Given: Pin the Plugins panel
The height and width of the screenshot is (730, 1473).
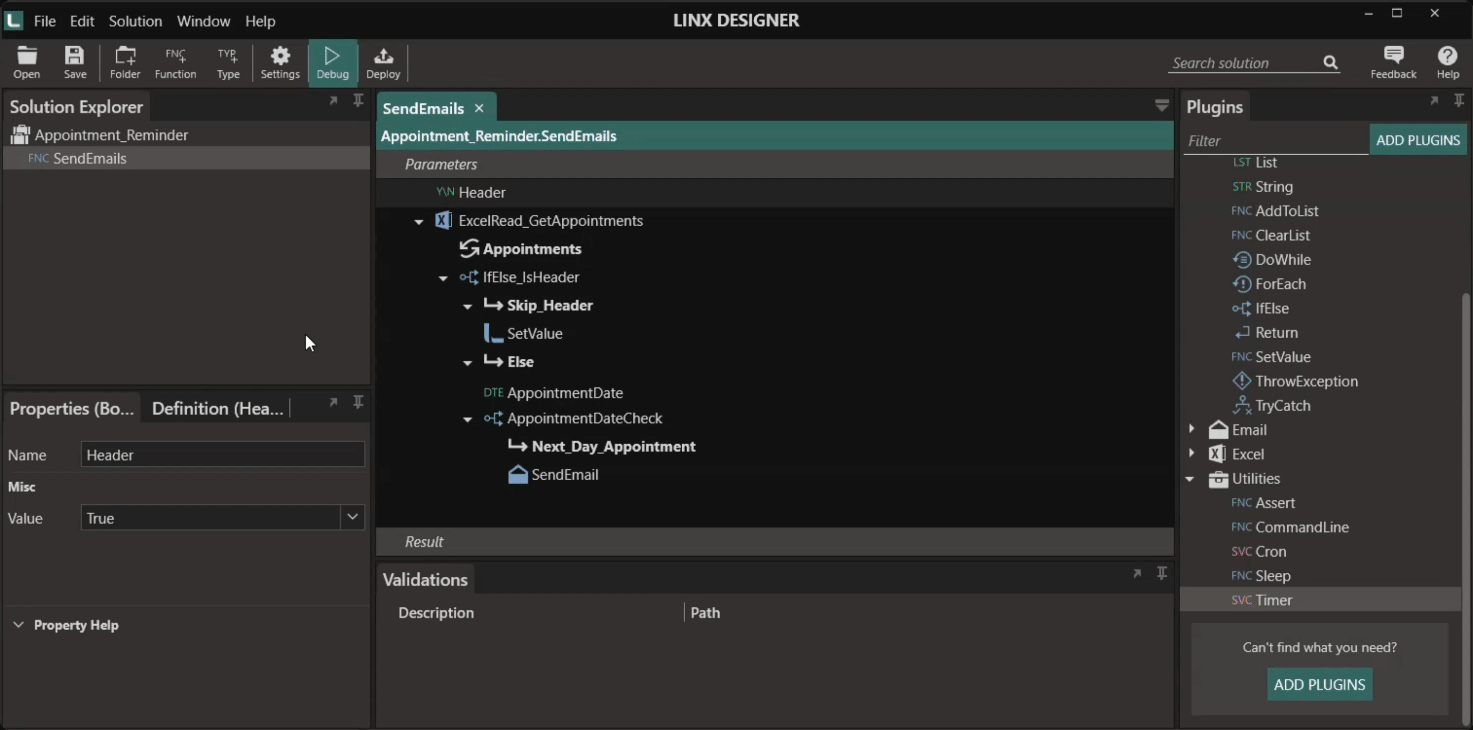Looking at the screenshot, I should pos(1459,101).
